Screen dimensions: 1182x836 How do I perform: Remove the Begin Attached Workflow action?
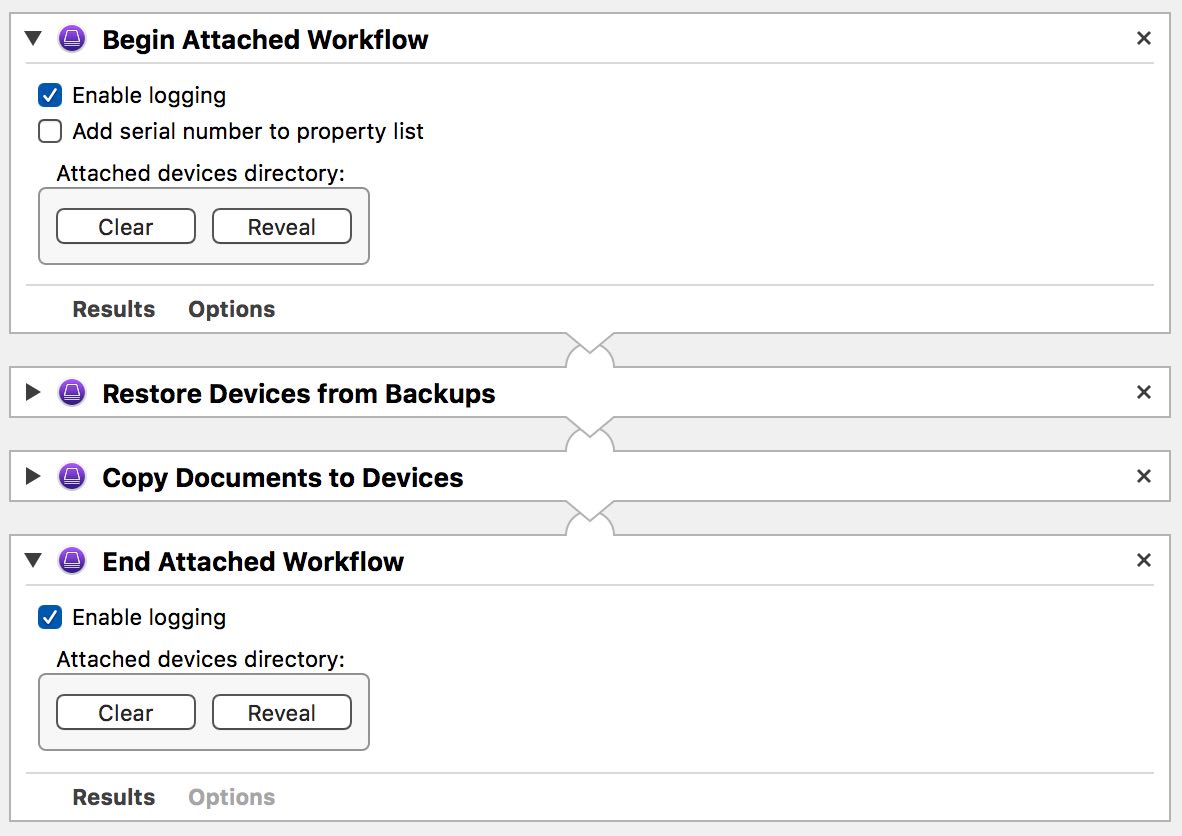[1144, 38]
